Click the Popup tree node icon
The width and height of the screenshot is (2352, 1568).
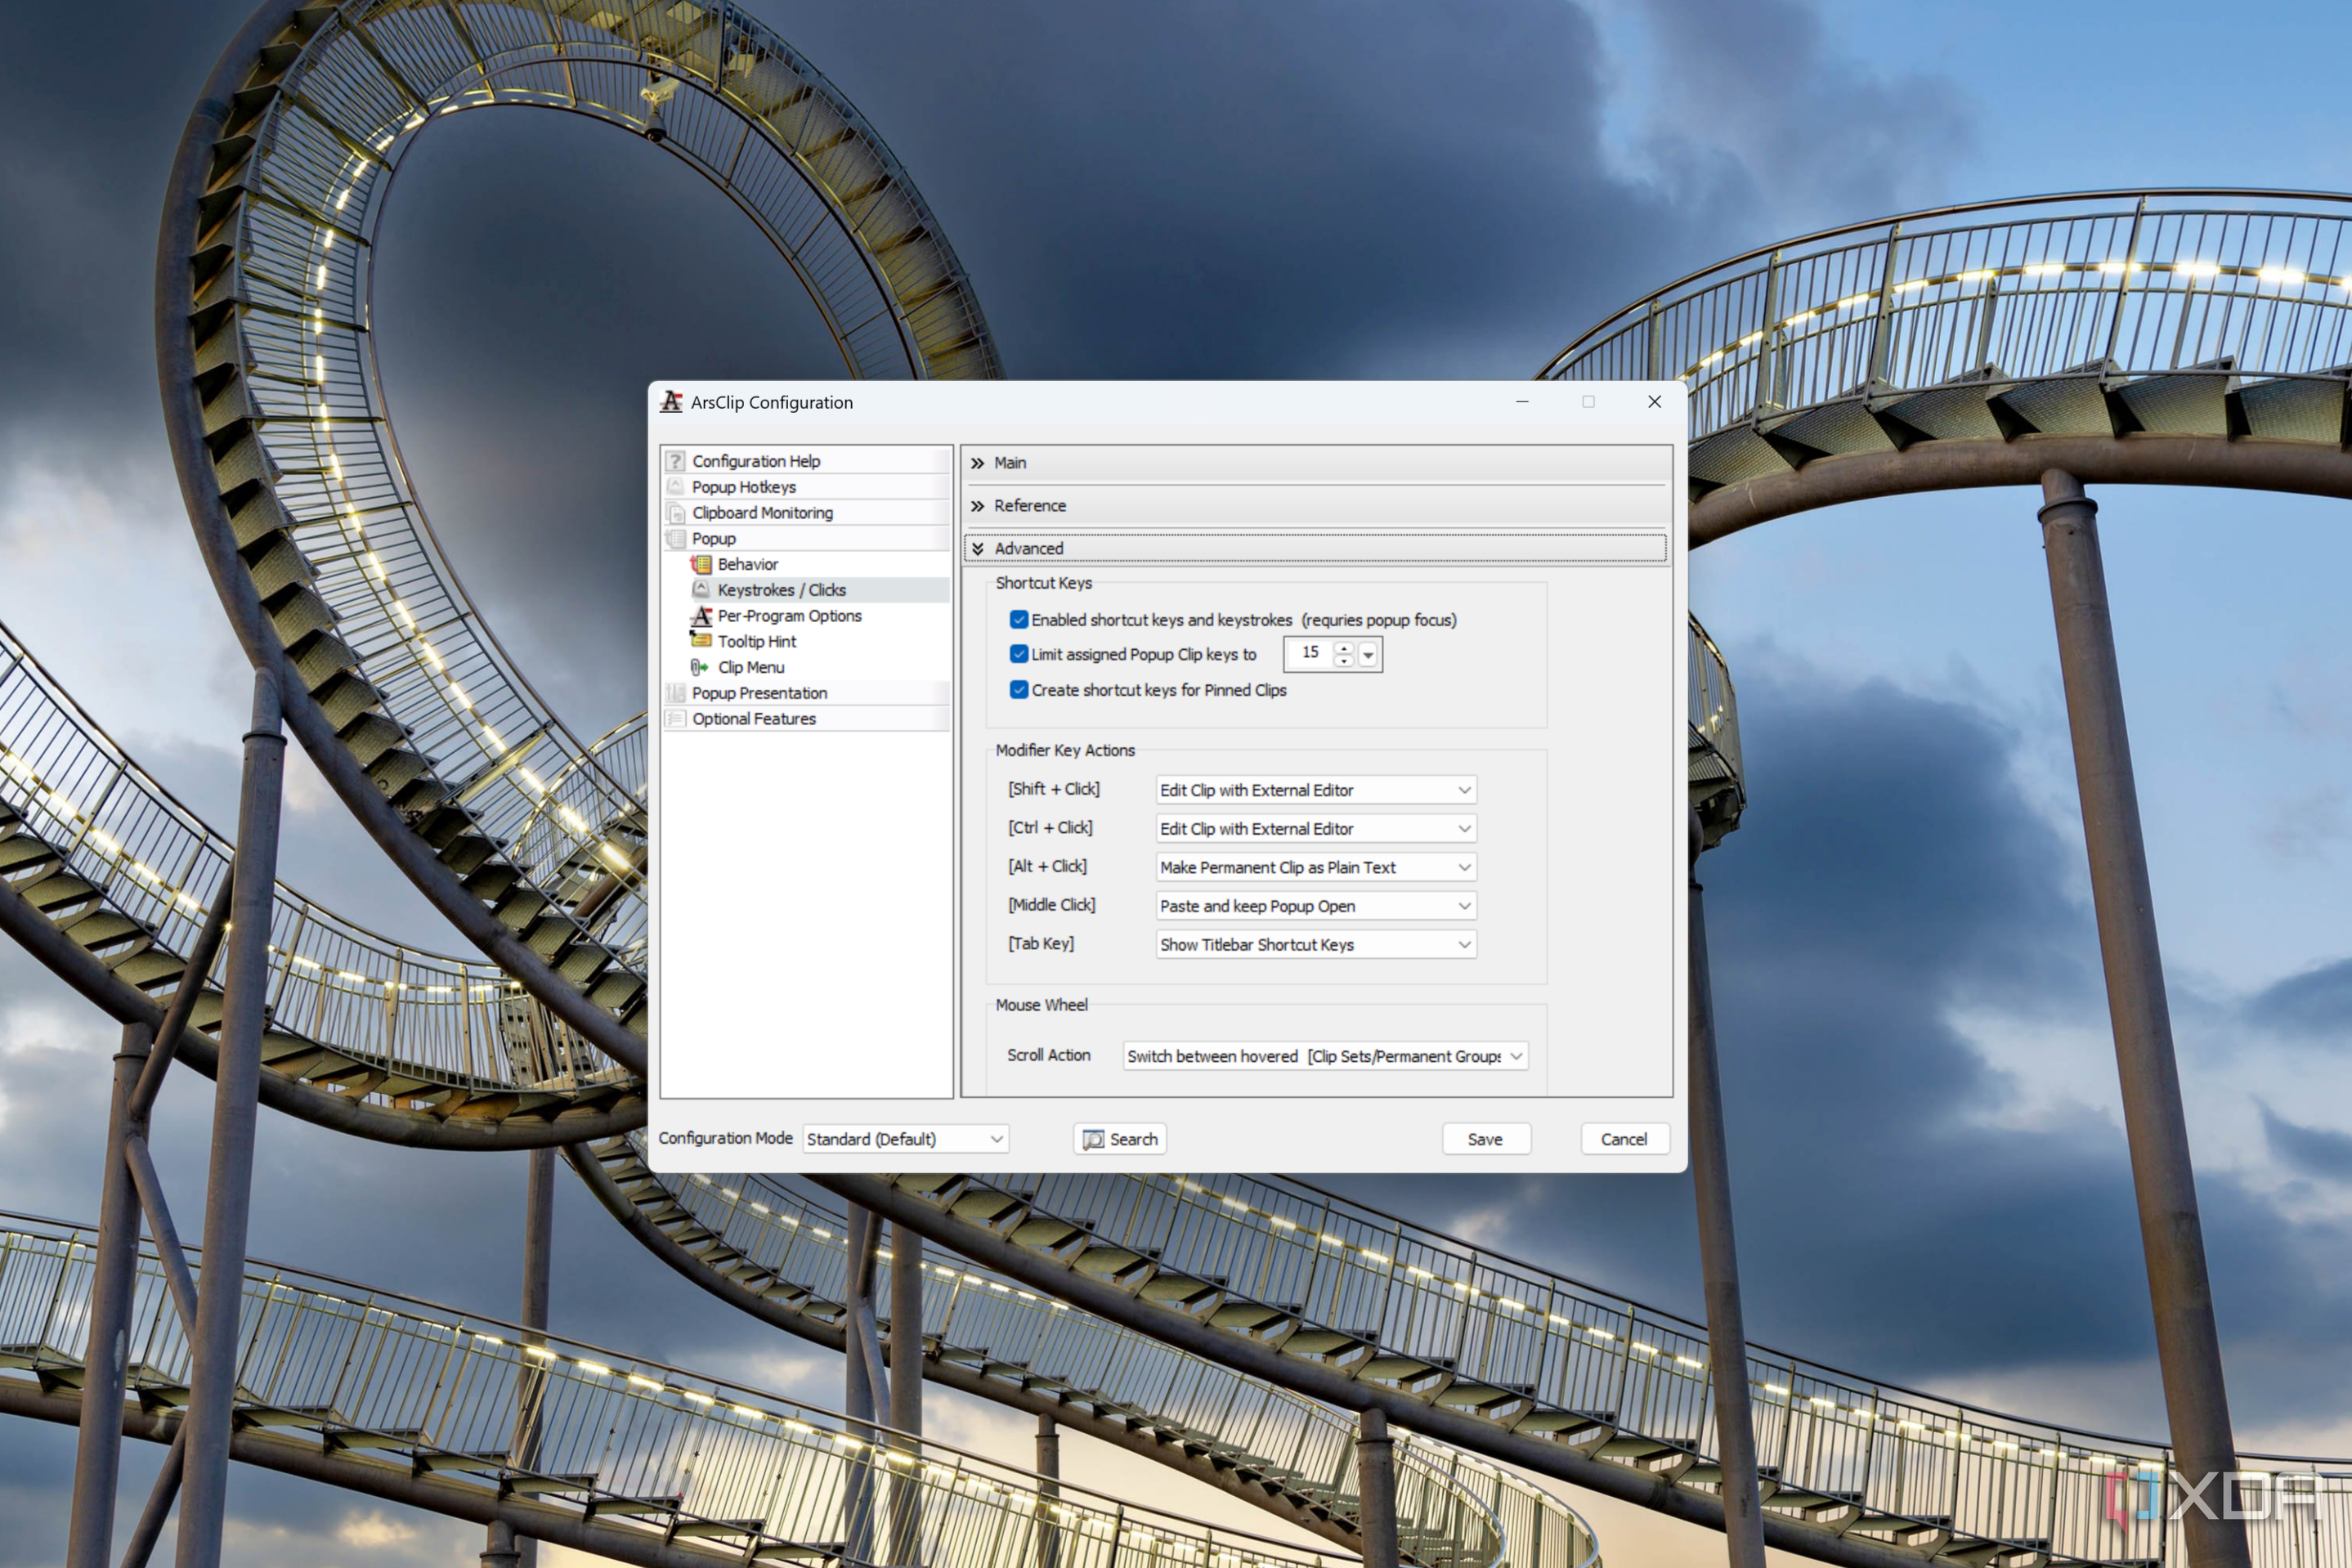coord(676,539)
